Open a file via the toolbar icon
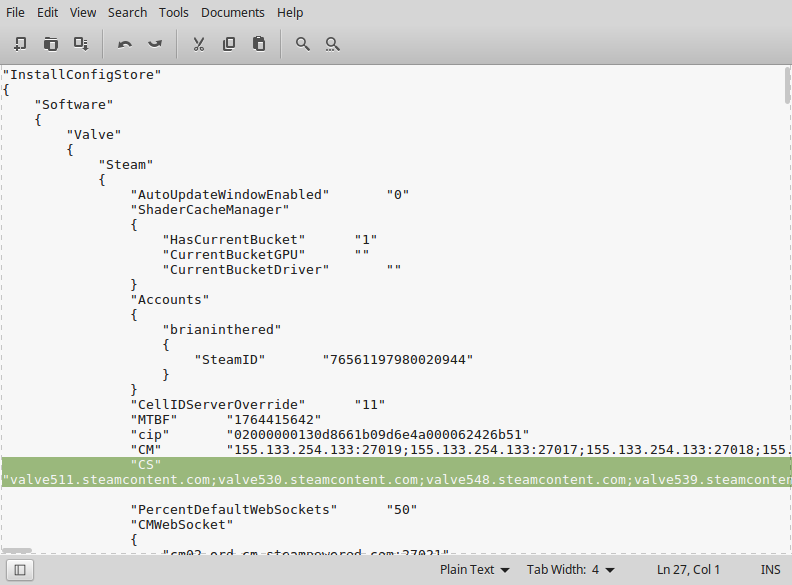This screenshot has width=792, height=585. tap(51, 44)
